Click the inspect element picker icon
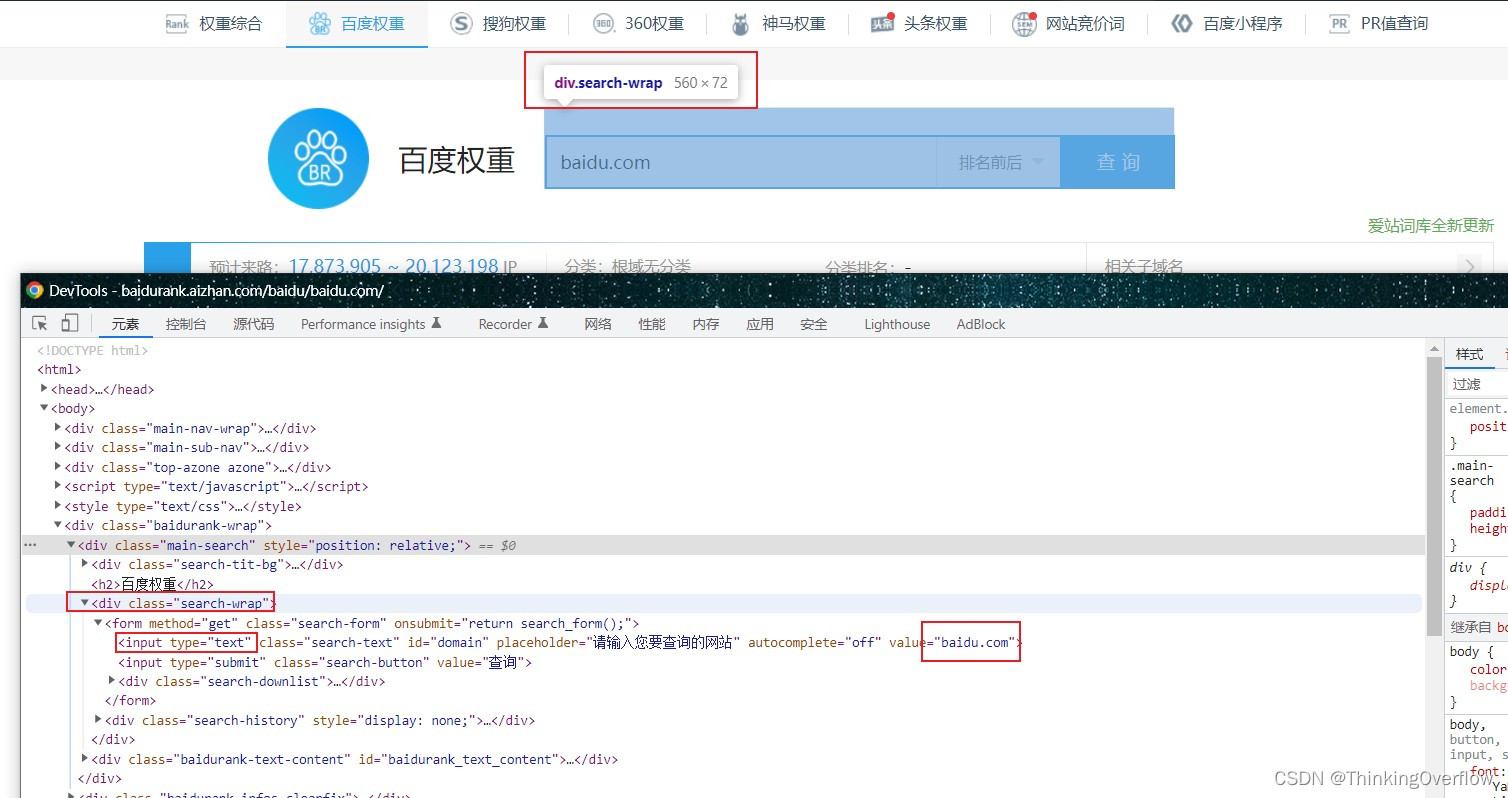1508x798 pixels. tap(40, 323)
